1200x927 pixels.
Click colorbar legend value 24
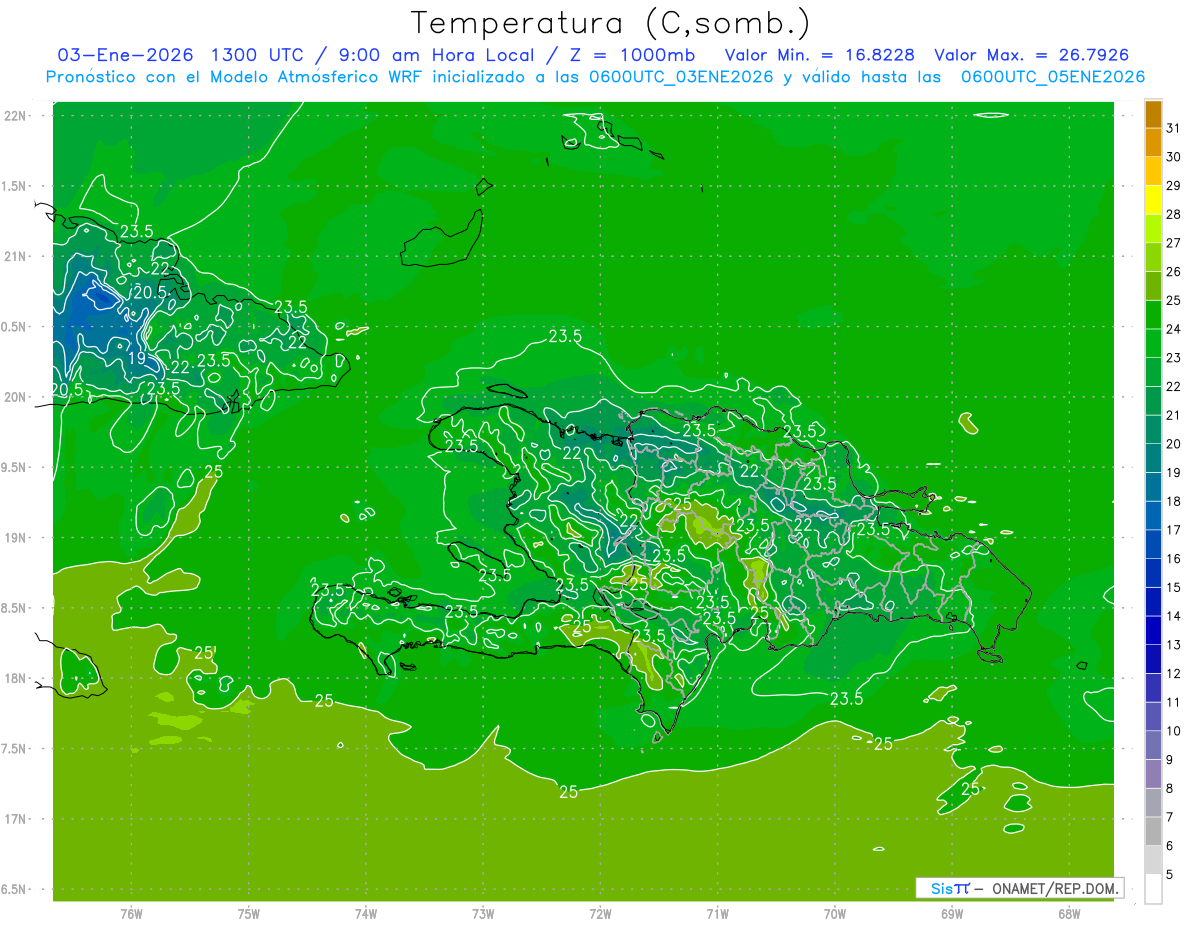click(1173, 329)
